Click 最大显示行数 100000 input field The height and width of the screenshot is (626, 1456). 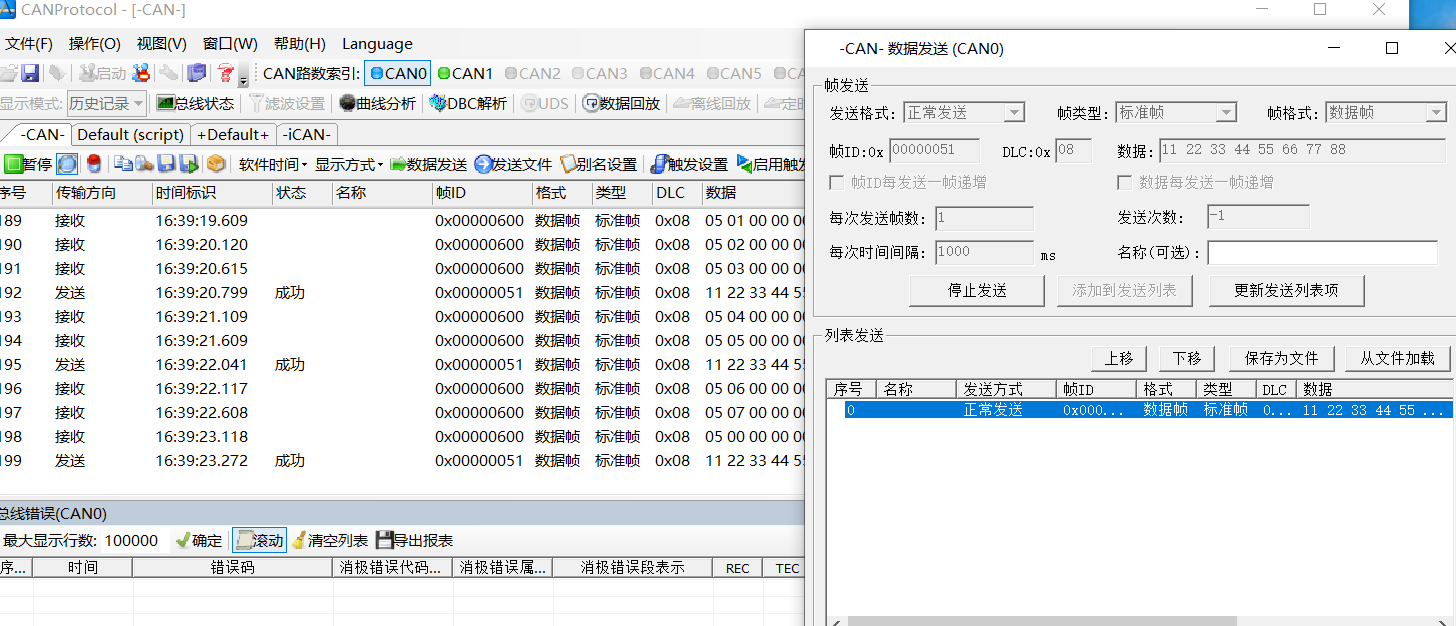[135, 541]
